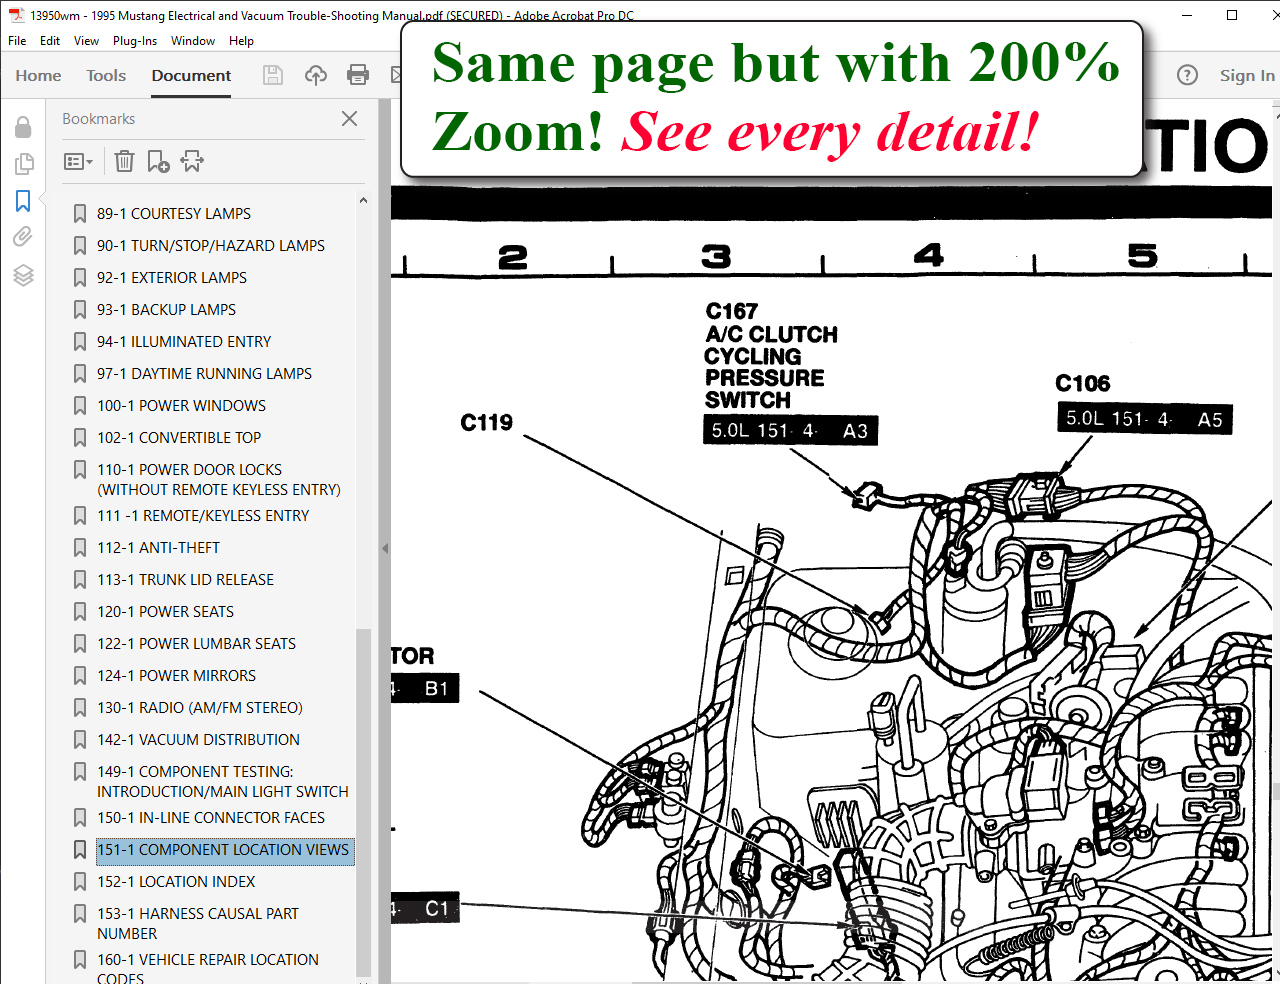Select bookmark 92-1 EXTERIOR LAMPS
Image resolution: width=1280 pixels, height=984 pixels.
coord(172,278)
